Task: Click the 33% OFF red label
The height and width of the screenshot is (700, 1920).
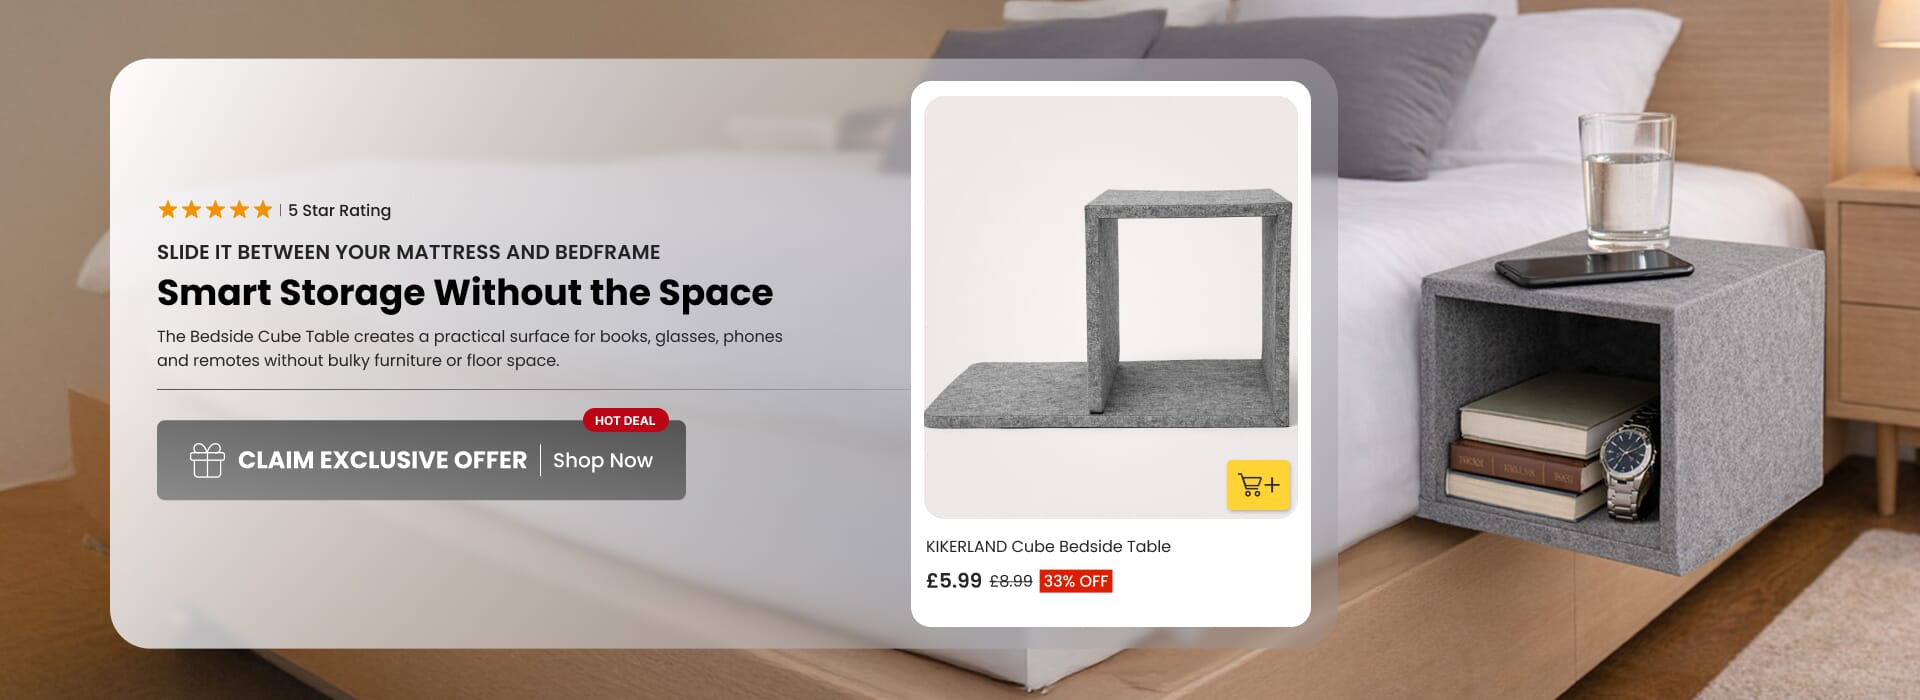Action: [1076, 581]
